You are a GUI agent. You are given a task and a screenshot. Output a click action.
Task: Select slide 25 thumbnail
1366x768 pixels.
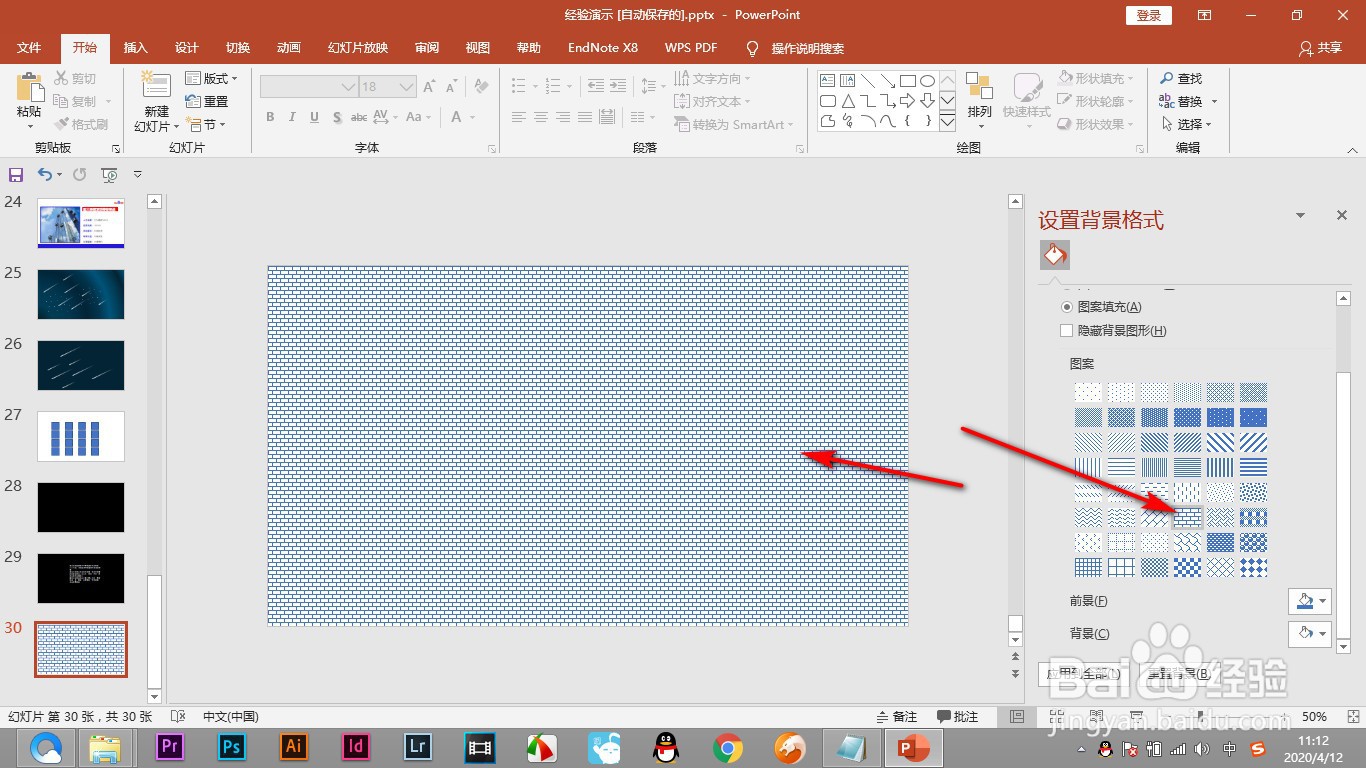pyautogui.click(x=81, y=294)
